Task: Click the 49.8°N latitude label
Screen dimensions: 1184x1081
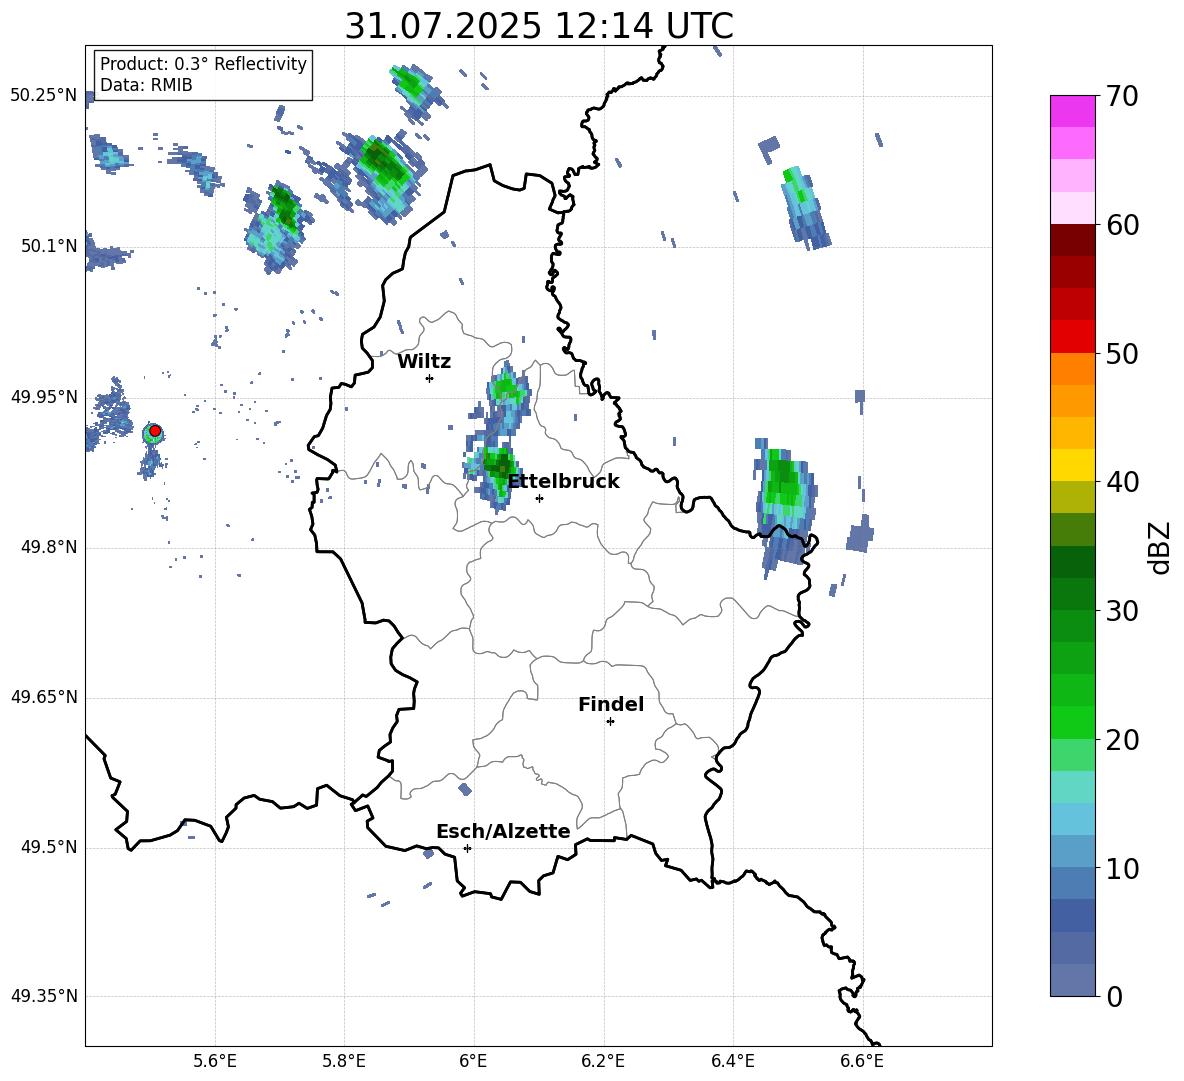Action: 50,547
